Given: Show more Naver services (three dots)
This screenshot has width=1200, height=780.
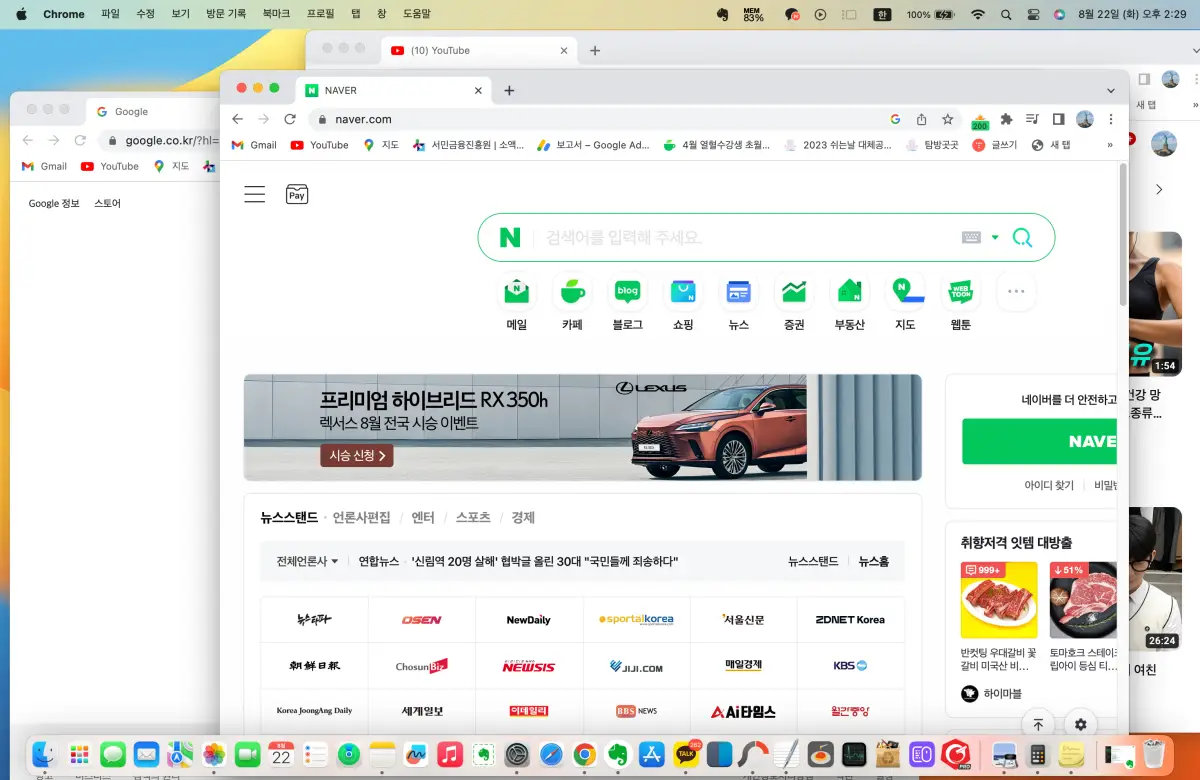Looking at the screenshot, I should coord(1016,292).
